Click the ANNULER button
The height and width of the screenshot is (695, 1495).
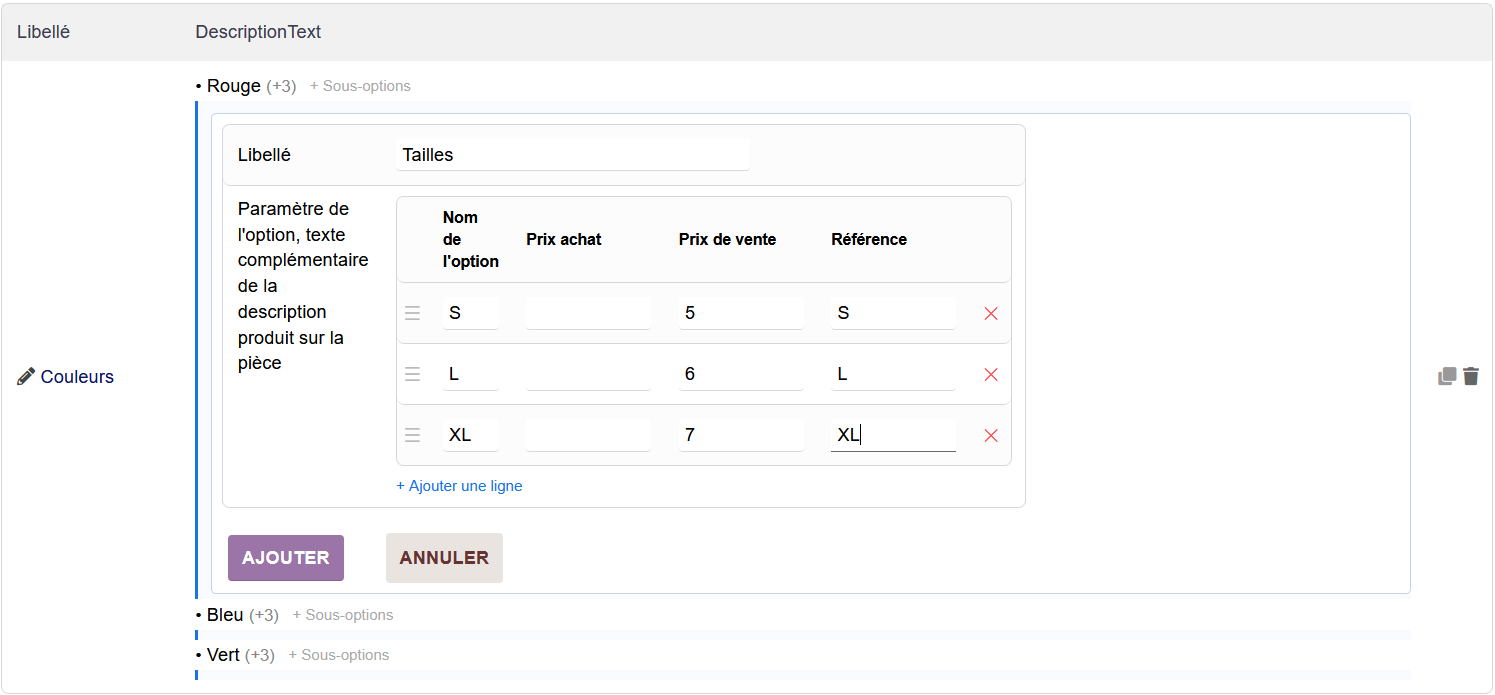(444, 558)
